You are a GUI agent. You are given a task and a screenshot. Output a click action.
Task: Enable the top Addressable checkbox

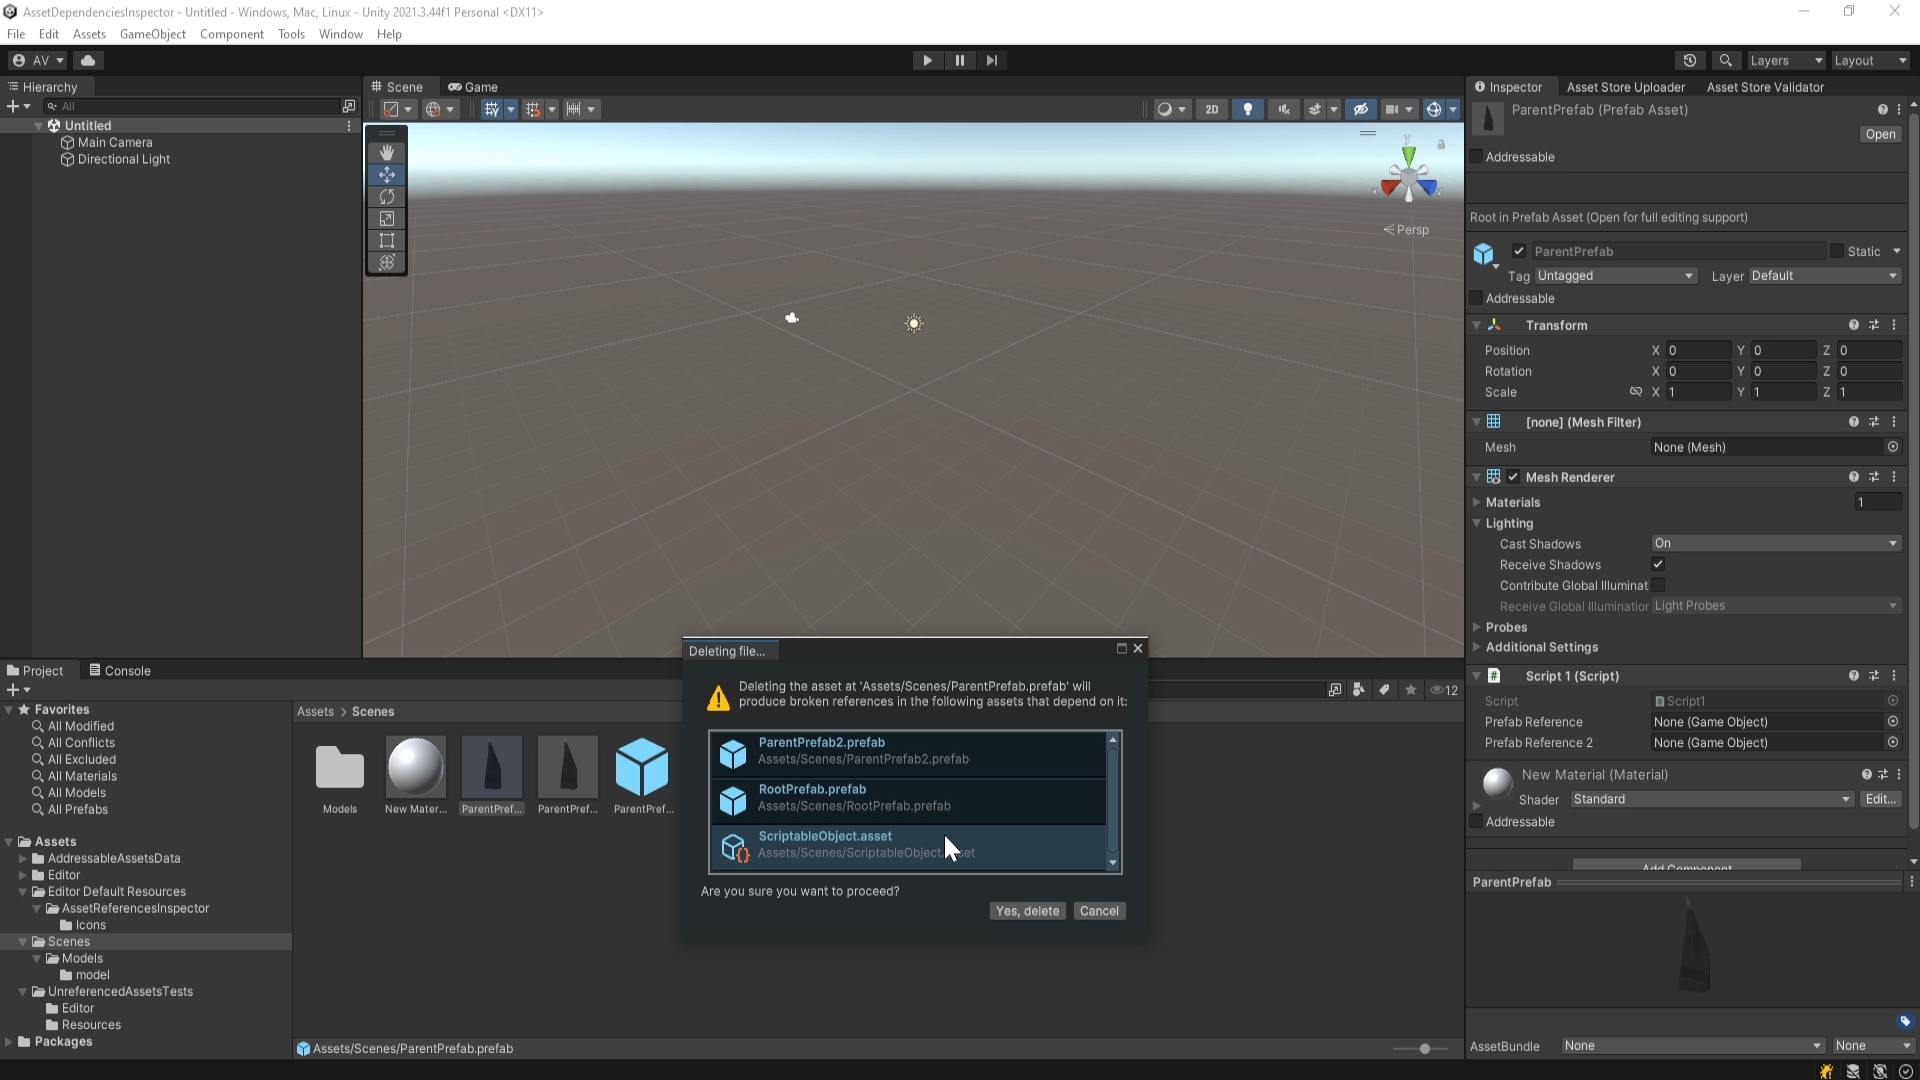click(x=1476, y=157)
